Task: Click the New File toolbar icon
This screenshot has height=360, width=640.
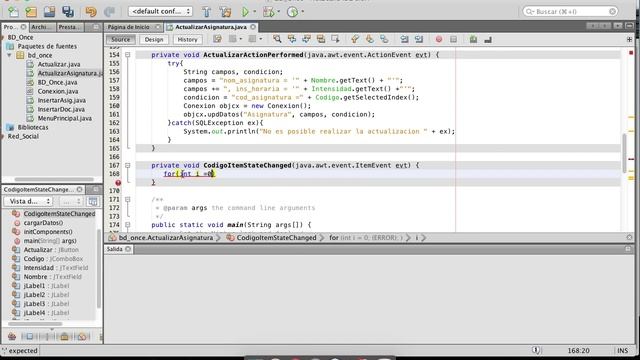Action: tap(13, 11)
